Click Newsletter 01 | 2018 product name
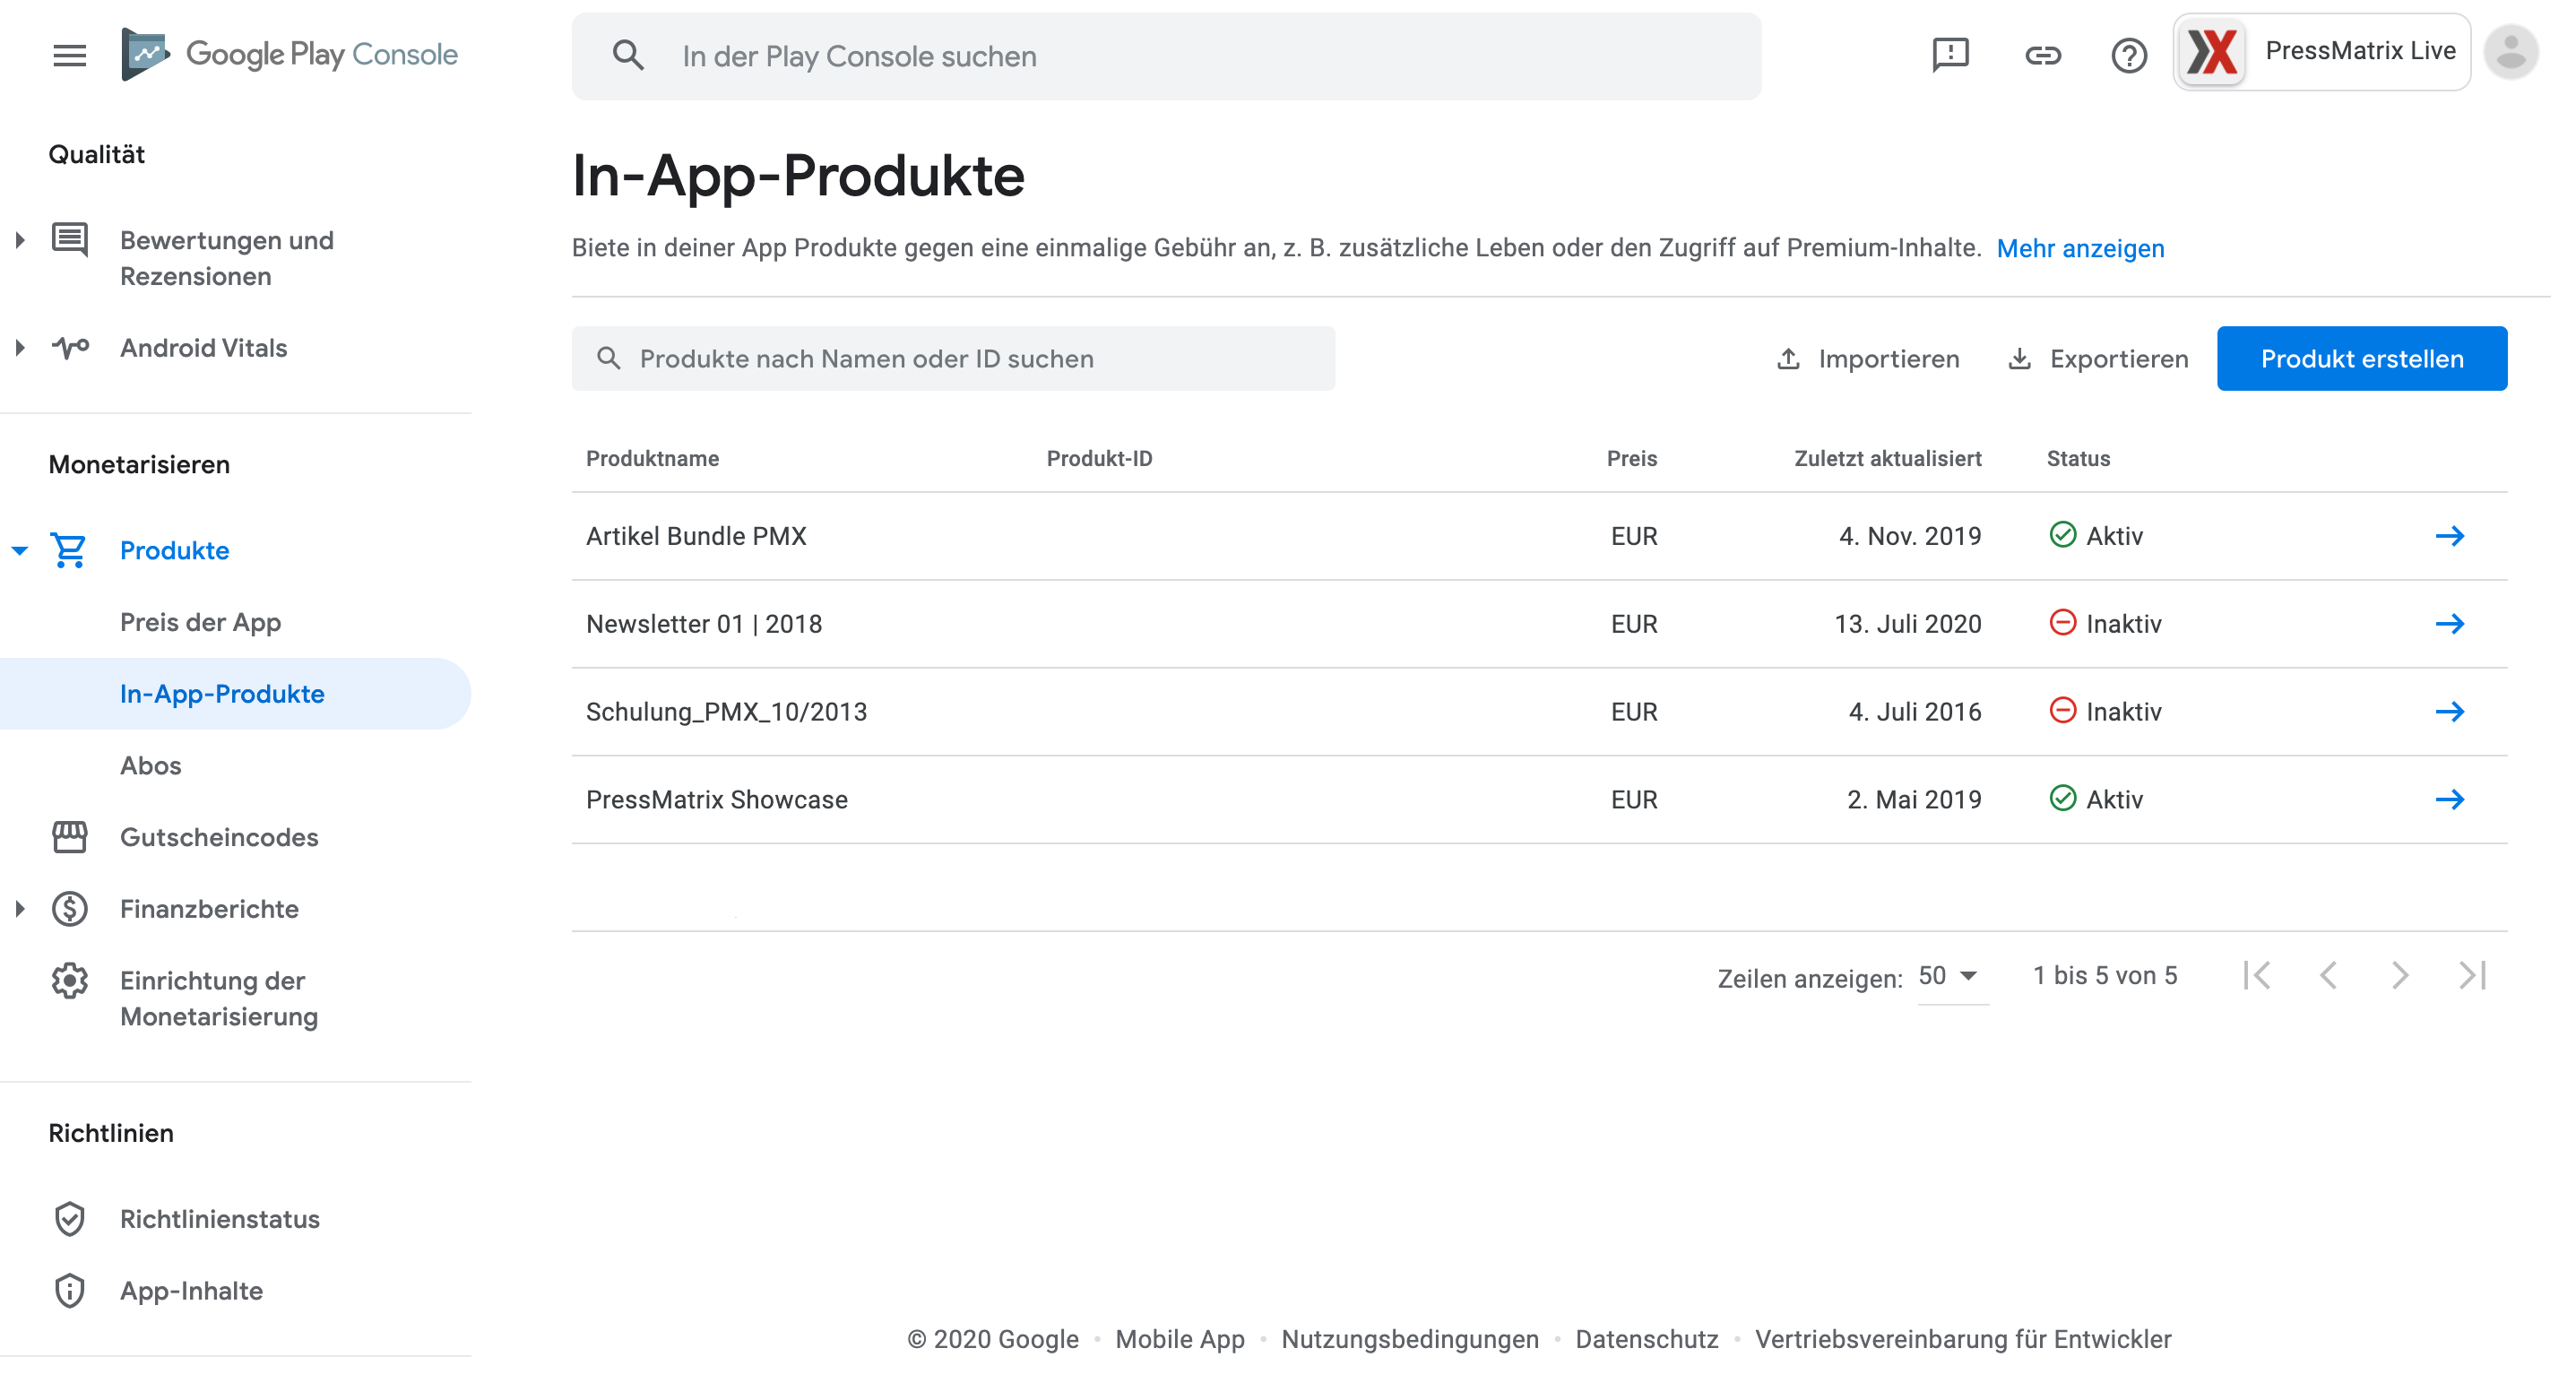 704,624
